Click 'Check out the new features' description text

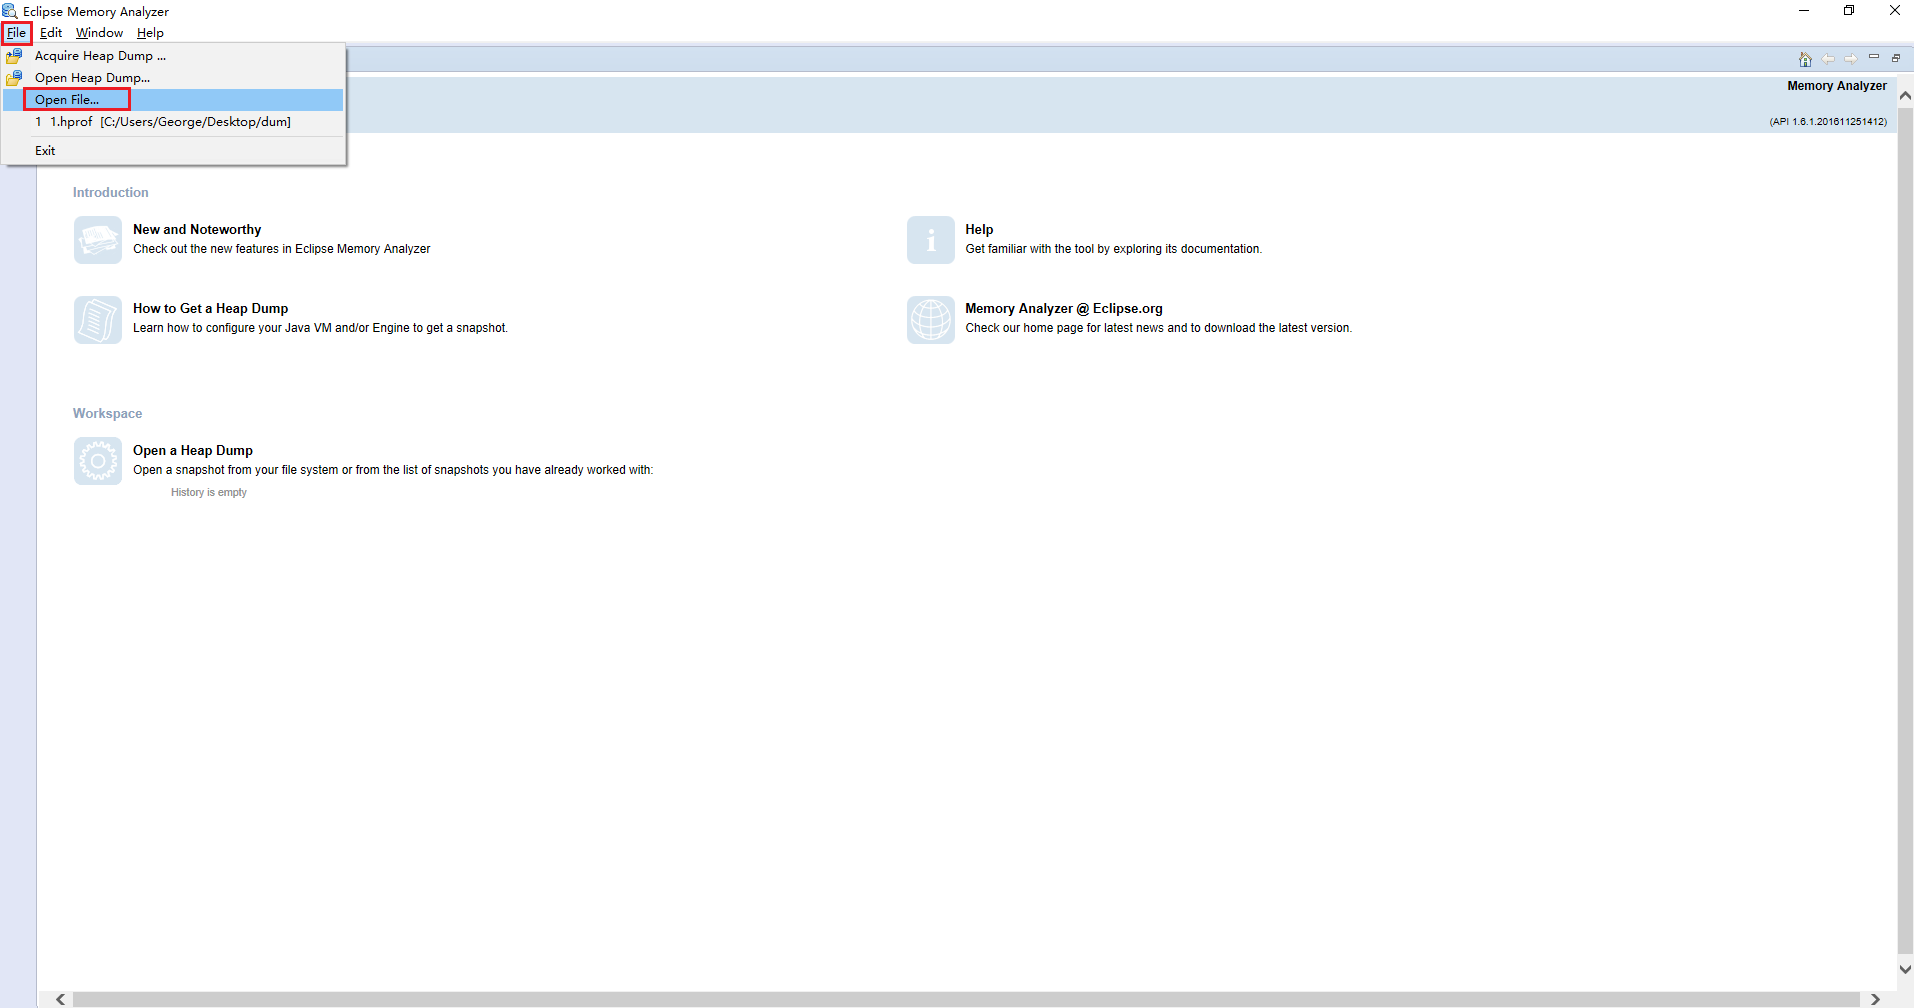(x=282, y=249)
